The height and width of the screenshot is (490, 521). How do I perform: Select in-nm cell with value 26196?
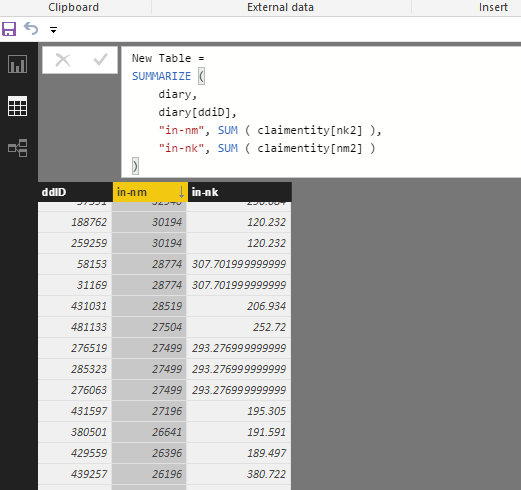(149, 474)
